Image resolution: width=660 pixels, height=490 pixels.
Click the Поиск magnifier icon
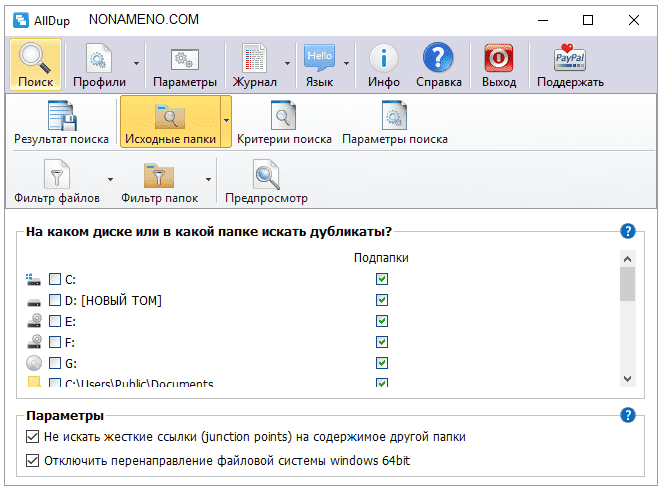point(35,58)
